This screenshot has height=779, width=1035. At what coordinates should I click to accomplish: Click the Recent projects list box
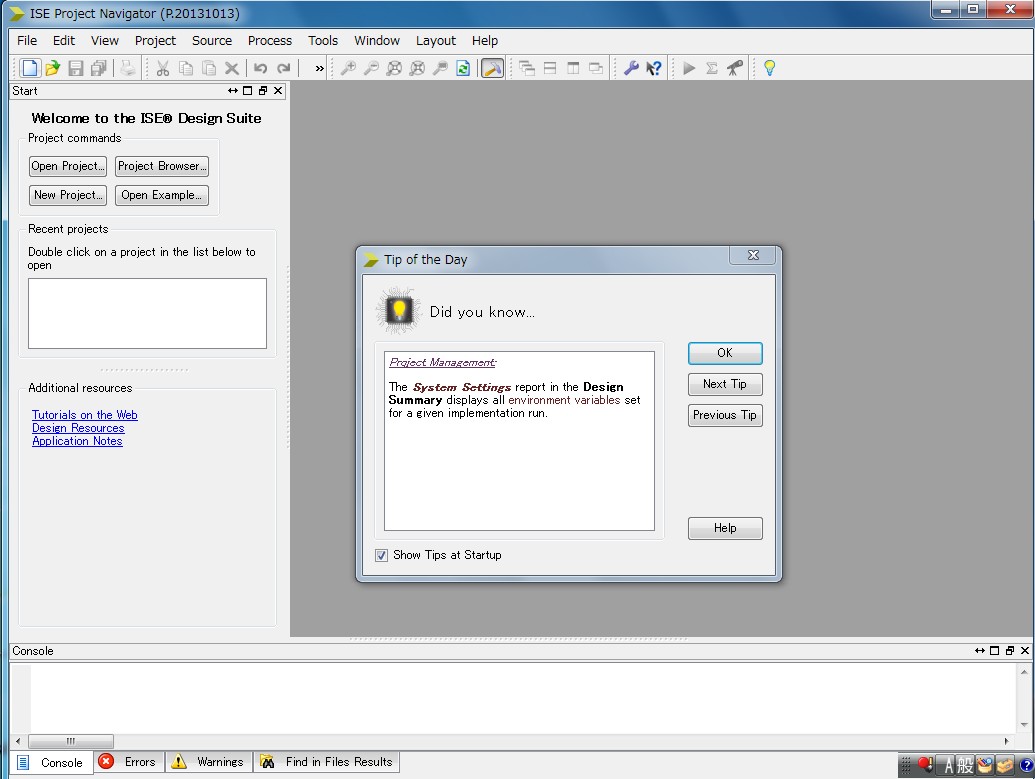coord(147,313)
